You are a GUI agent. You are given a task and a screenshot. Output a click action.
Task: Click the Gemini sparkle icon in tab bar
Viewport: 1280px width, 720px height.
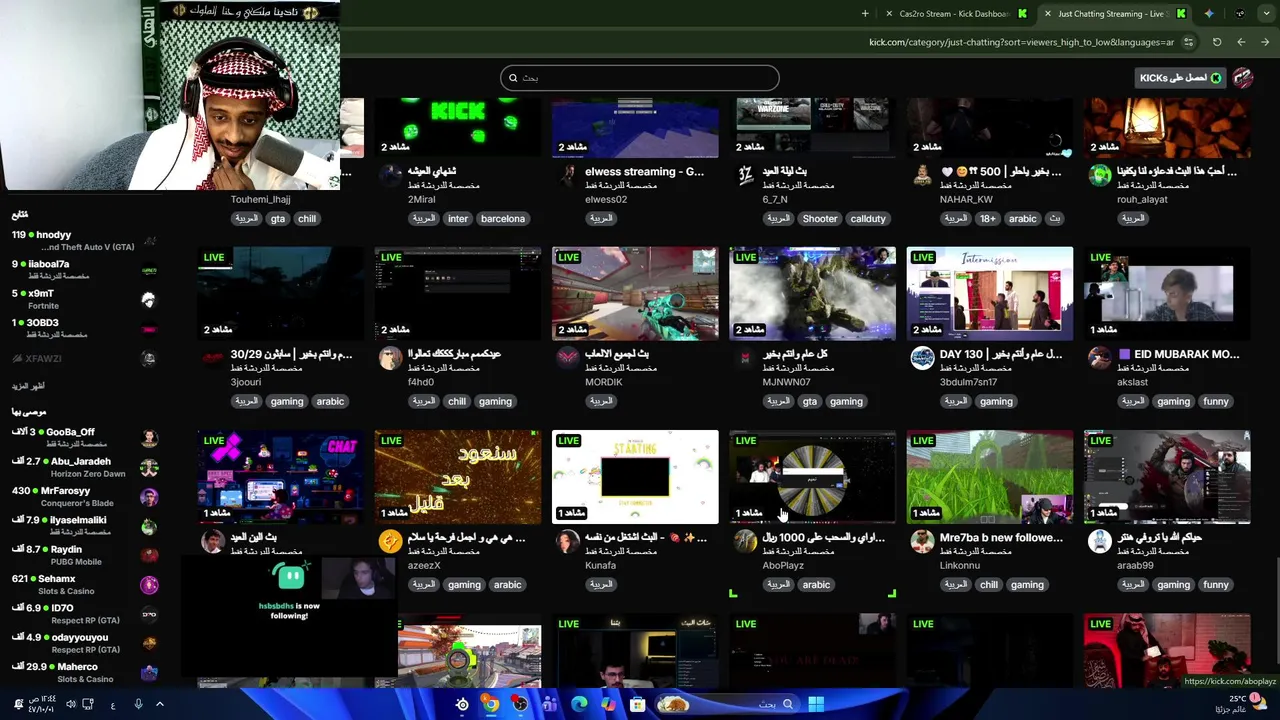click(x=1209, y=14)
